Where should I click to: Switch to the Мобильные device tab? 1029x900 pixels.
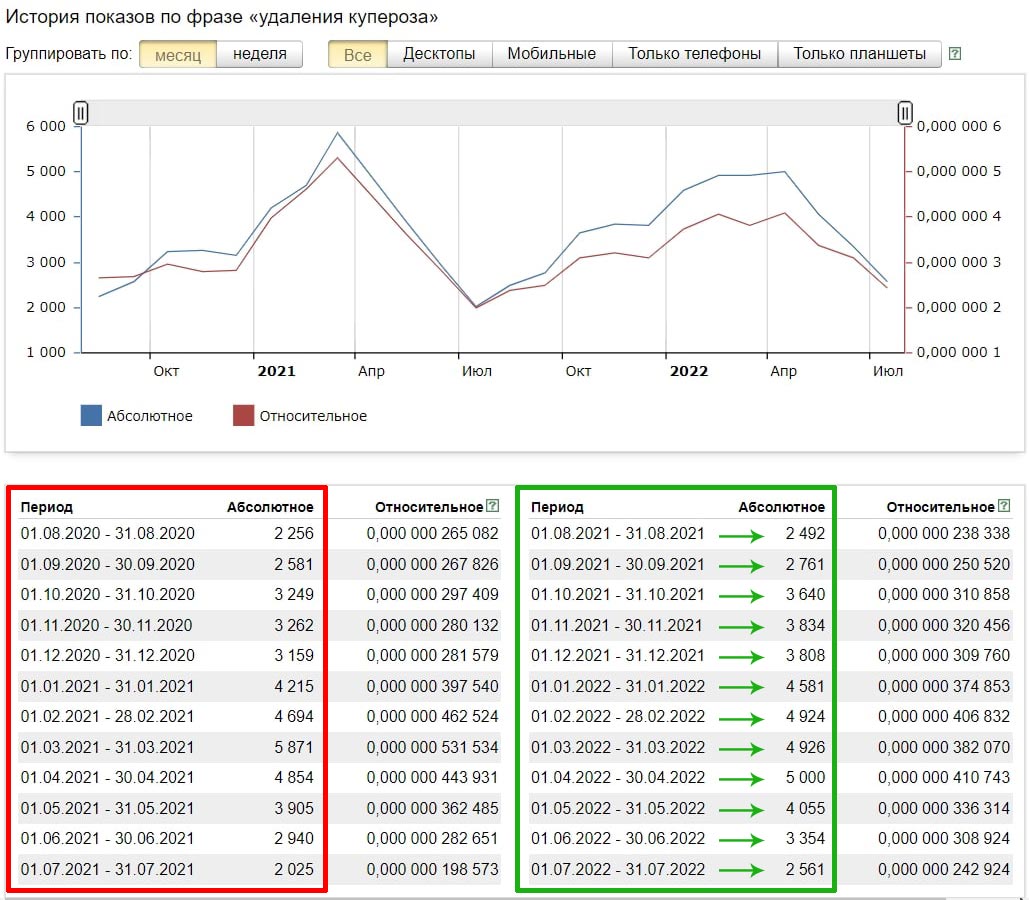click(552, 54)
